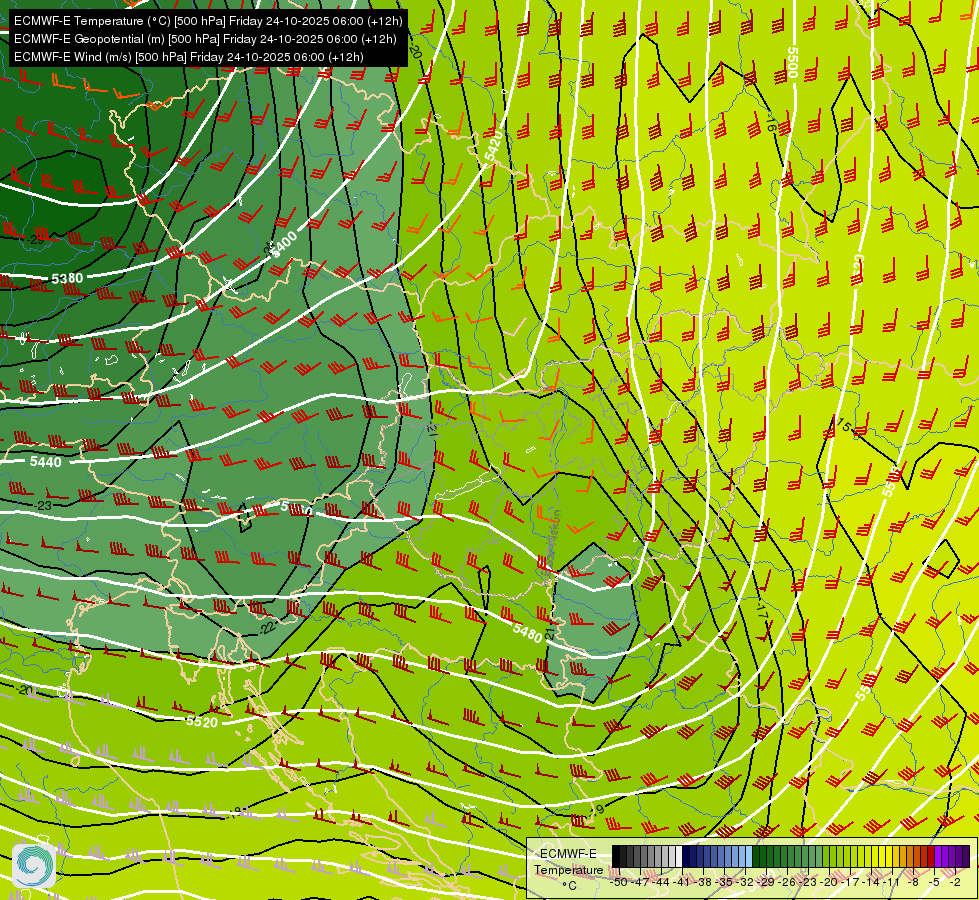
Task: Select the ECMWF-E Wind title line
Action: 189,57
